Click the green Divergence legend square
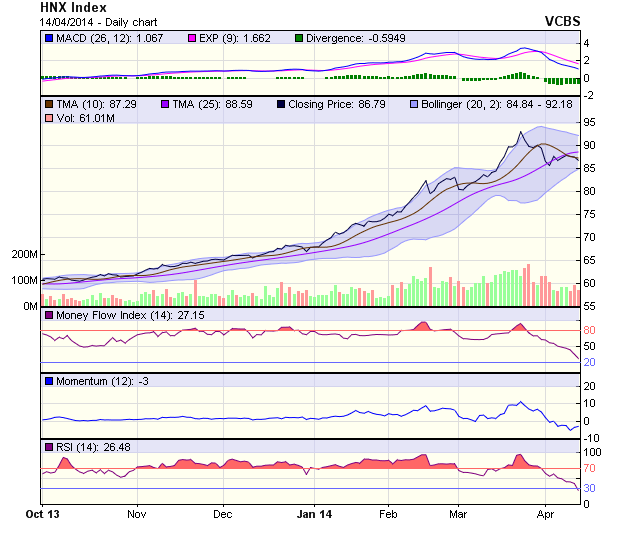 pos(299,38)
